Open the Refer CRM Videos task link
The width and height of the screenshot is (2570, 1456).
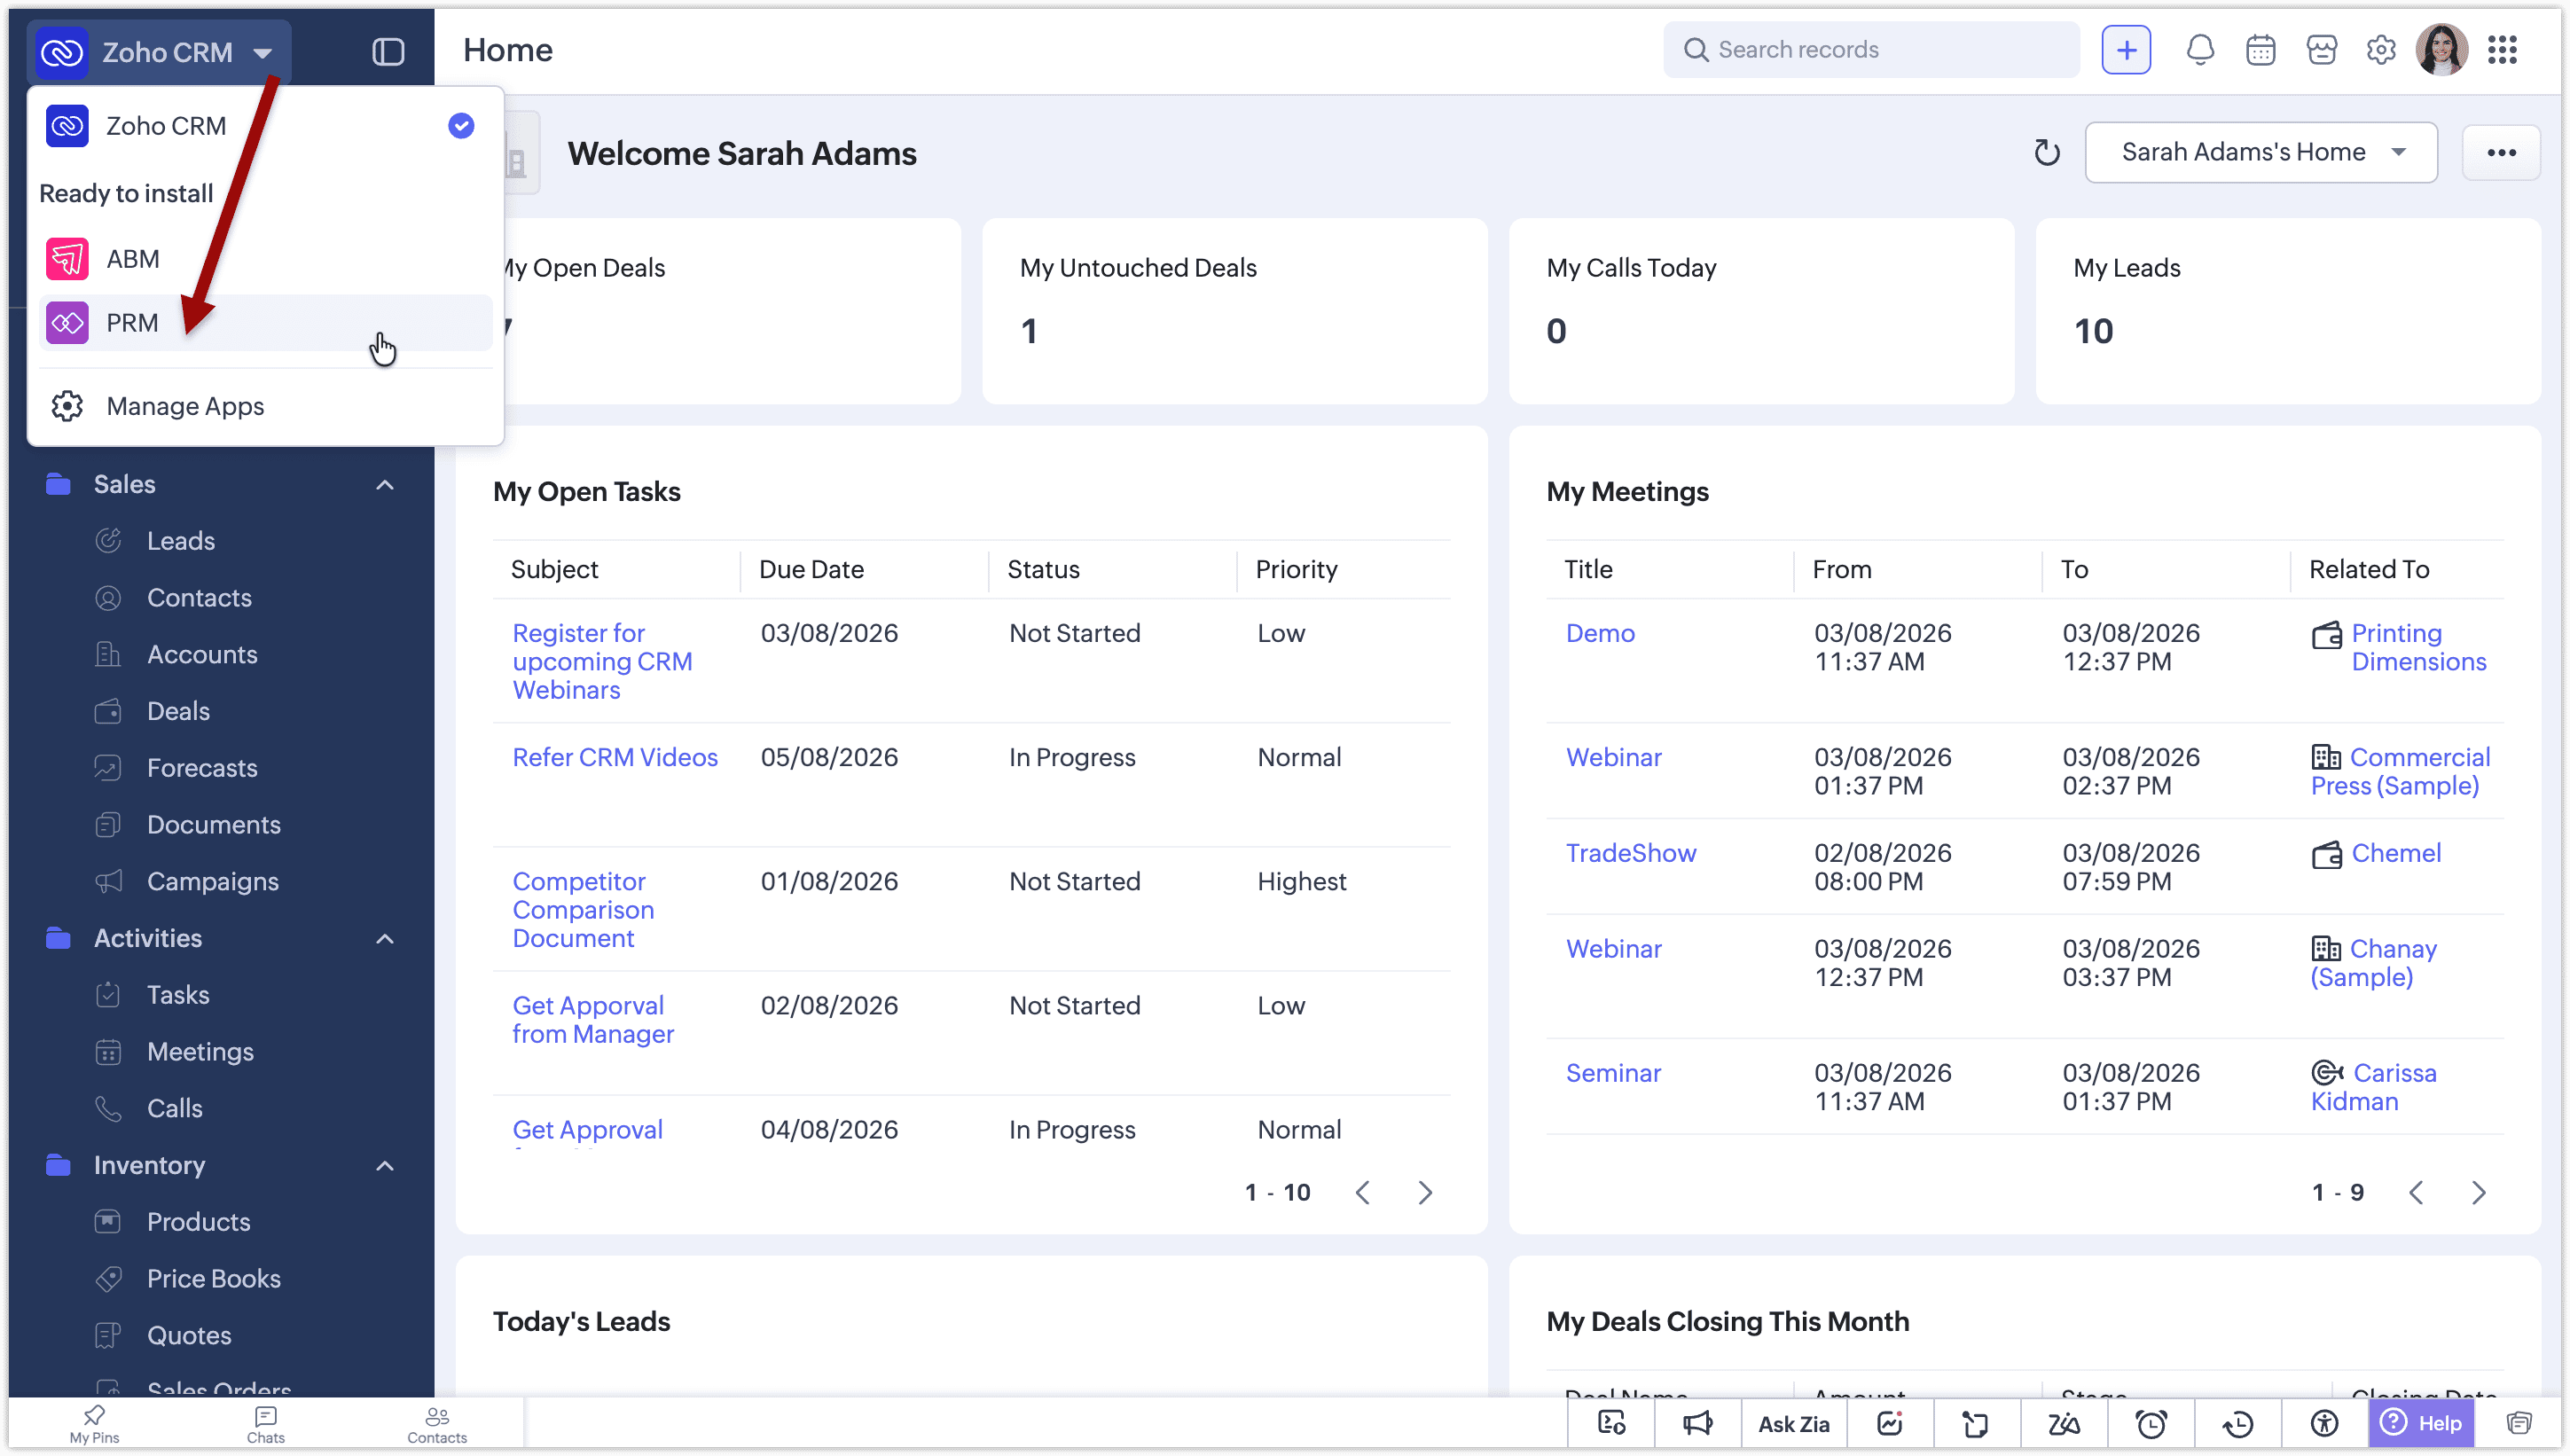pos(615,758)
